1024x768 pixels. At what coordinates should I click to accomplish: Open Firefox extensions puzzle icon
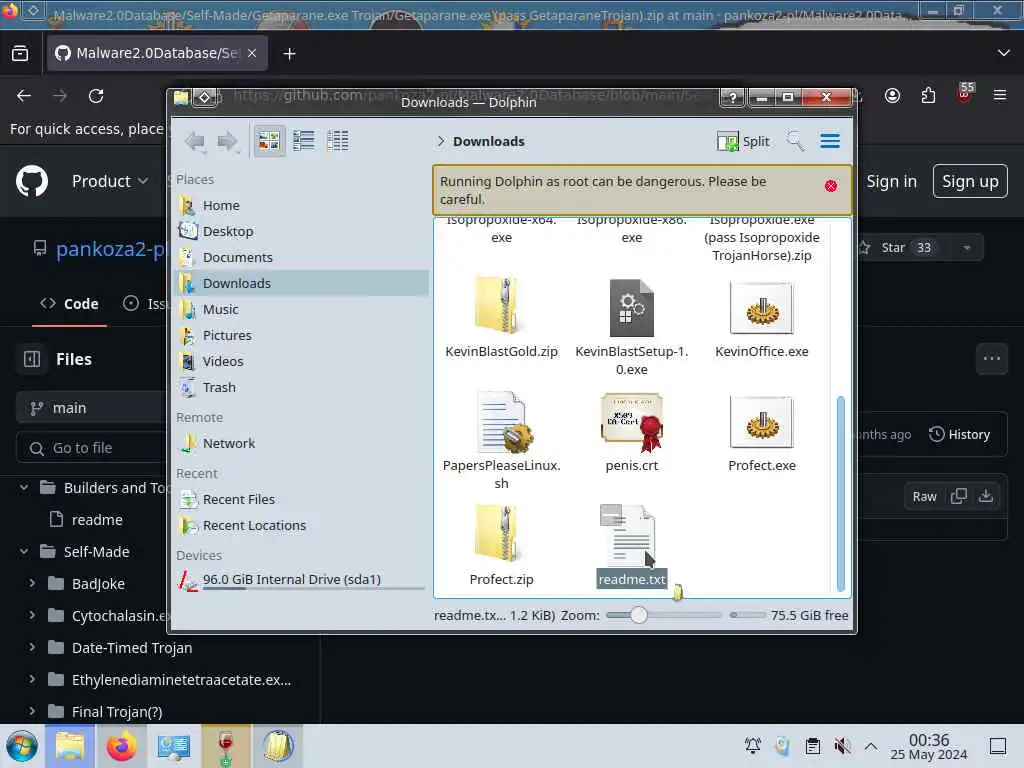[928, 96]
